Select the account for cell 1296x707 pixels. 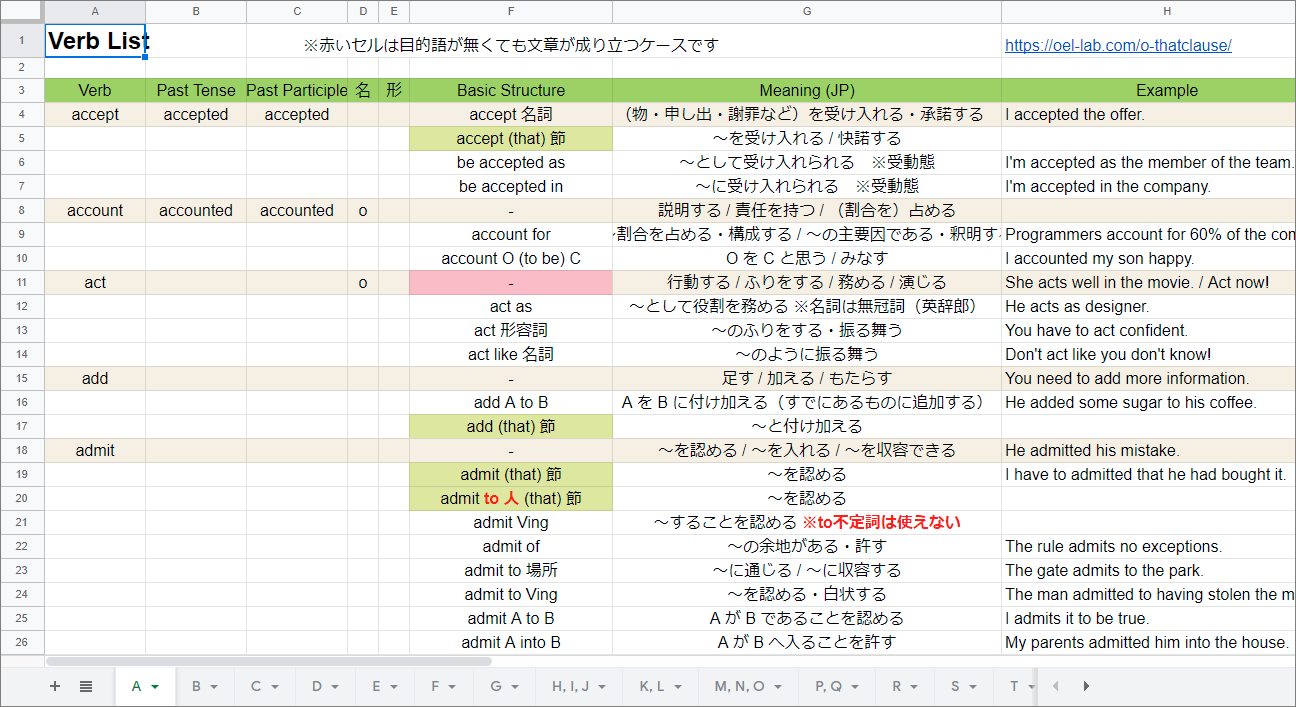pos(511,234)
